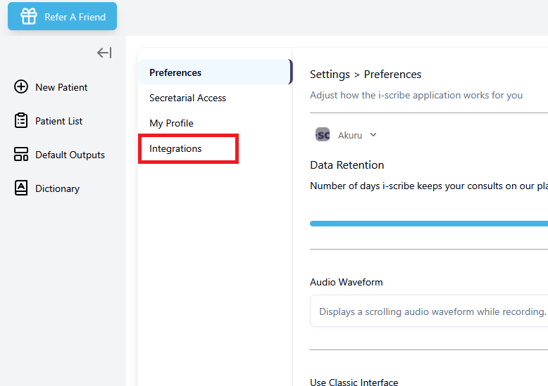Click the Refer A Friend button

pos(62,16)
